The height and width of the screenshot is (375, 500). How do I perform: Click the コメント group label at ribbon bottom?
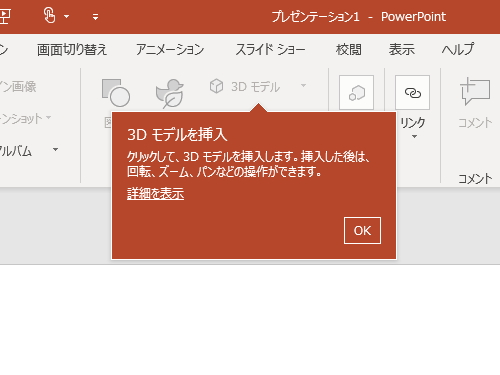[x=475, y=179]
